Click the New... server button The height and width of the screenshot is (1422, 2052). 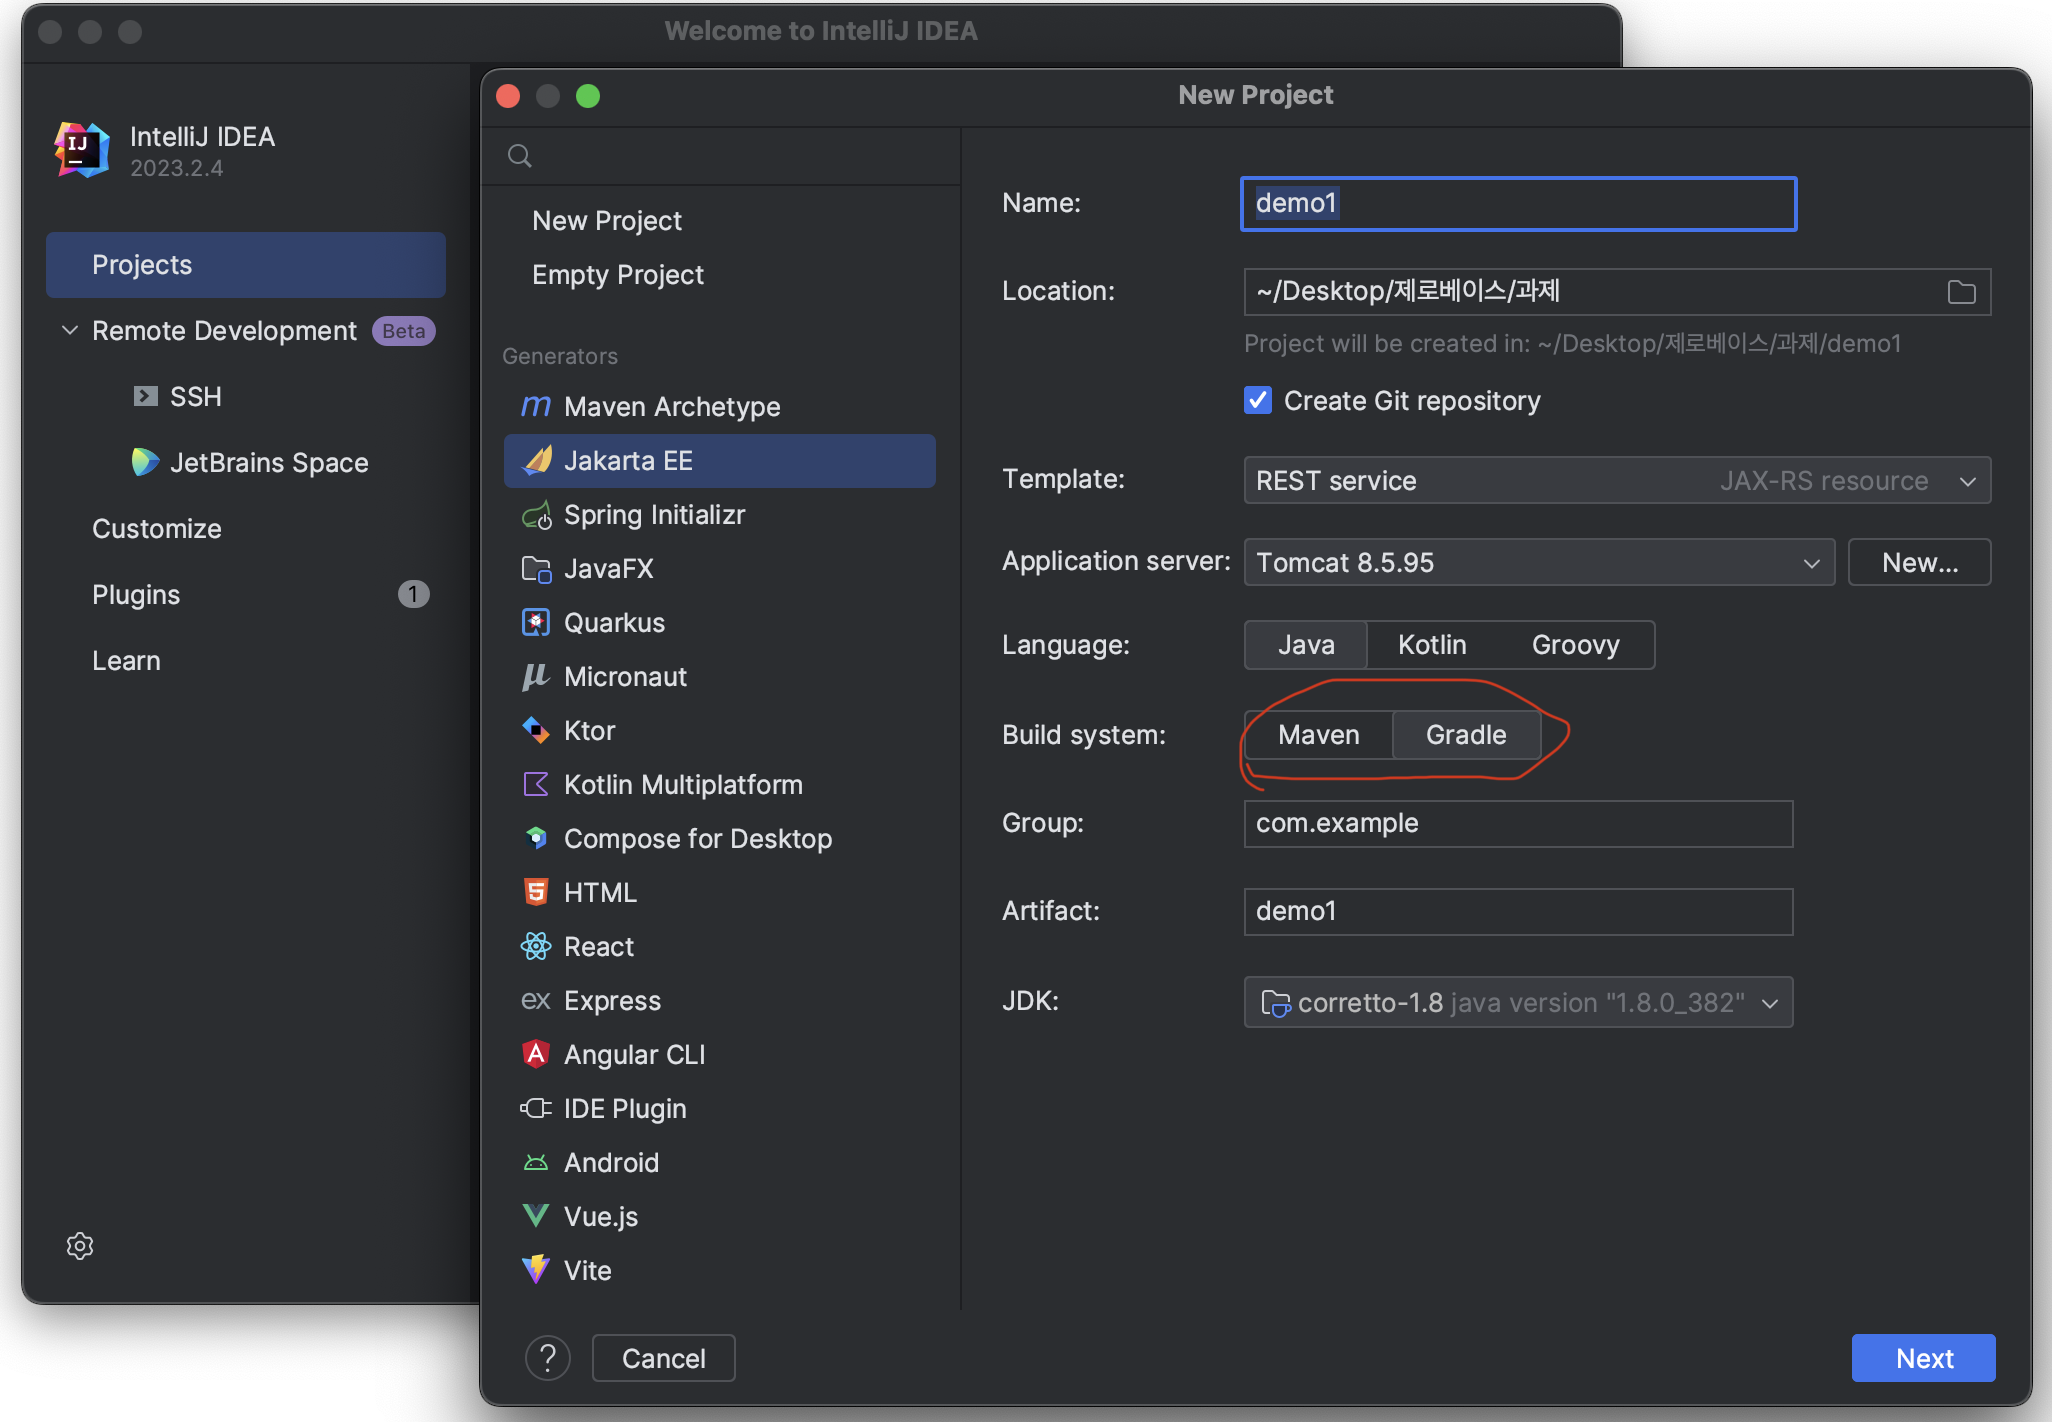[x=1918, y=563]
